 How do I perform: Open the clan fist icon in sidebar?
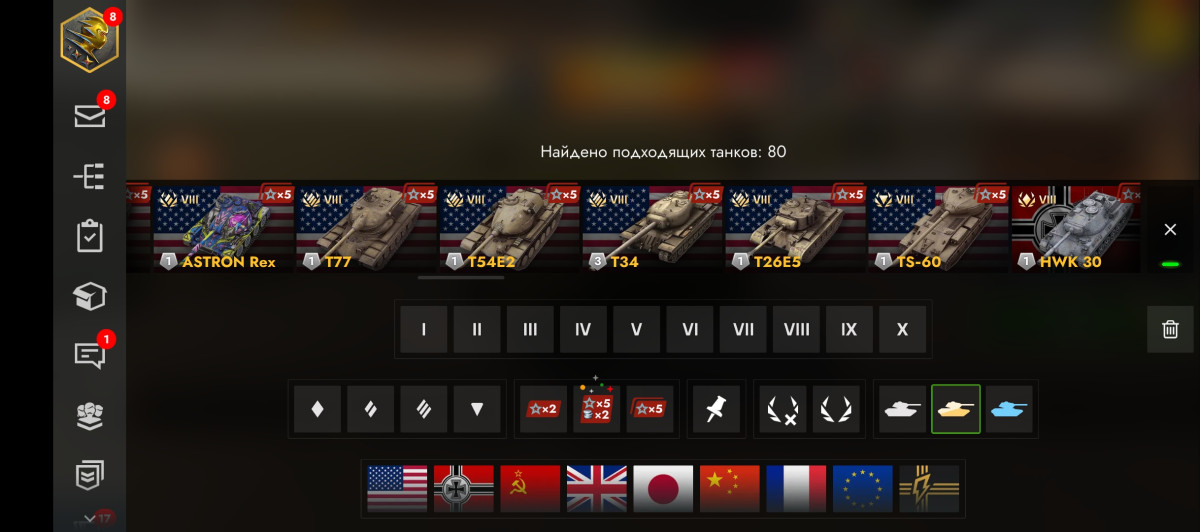90,416
